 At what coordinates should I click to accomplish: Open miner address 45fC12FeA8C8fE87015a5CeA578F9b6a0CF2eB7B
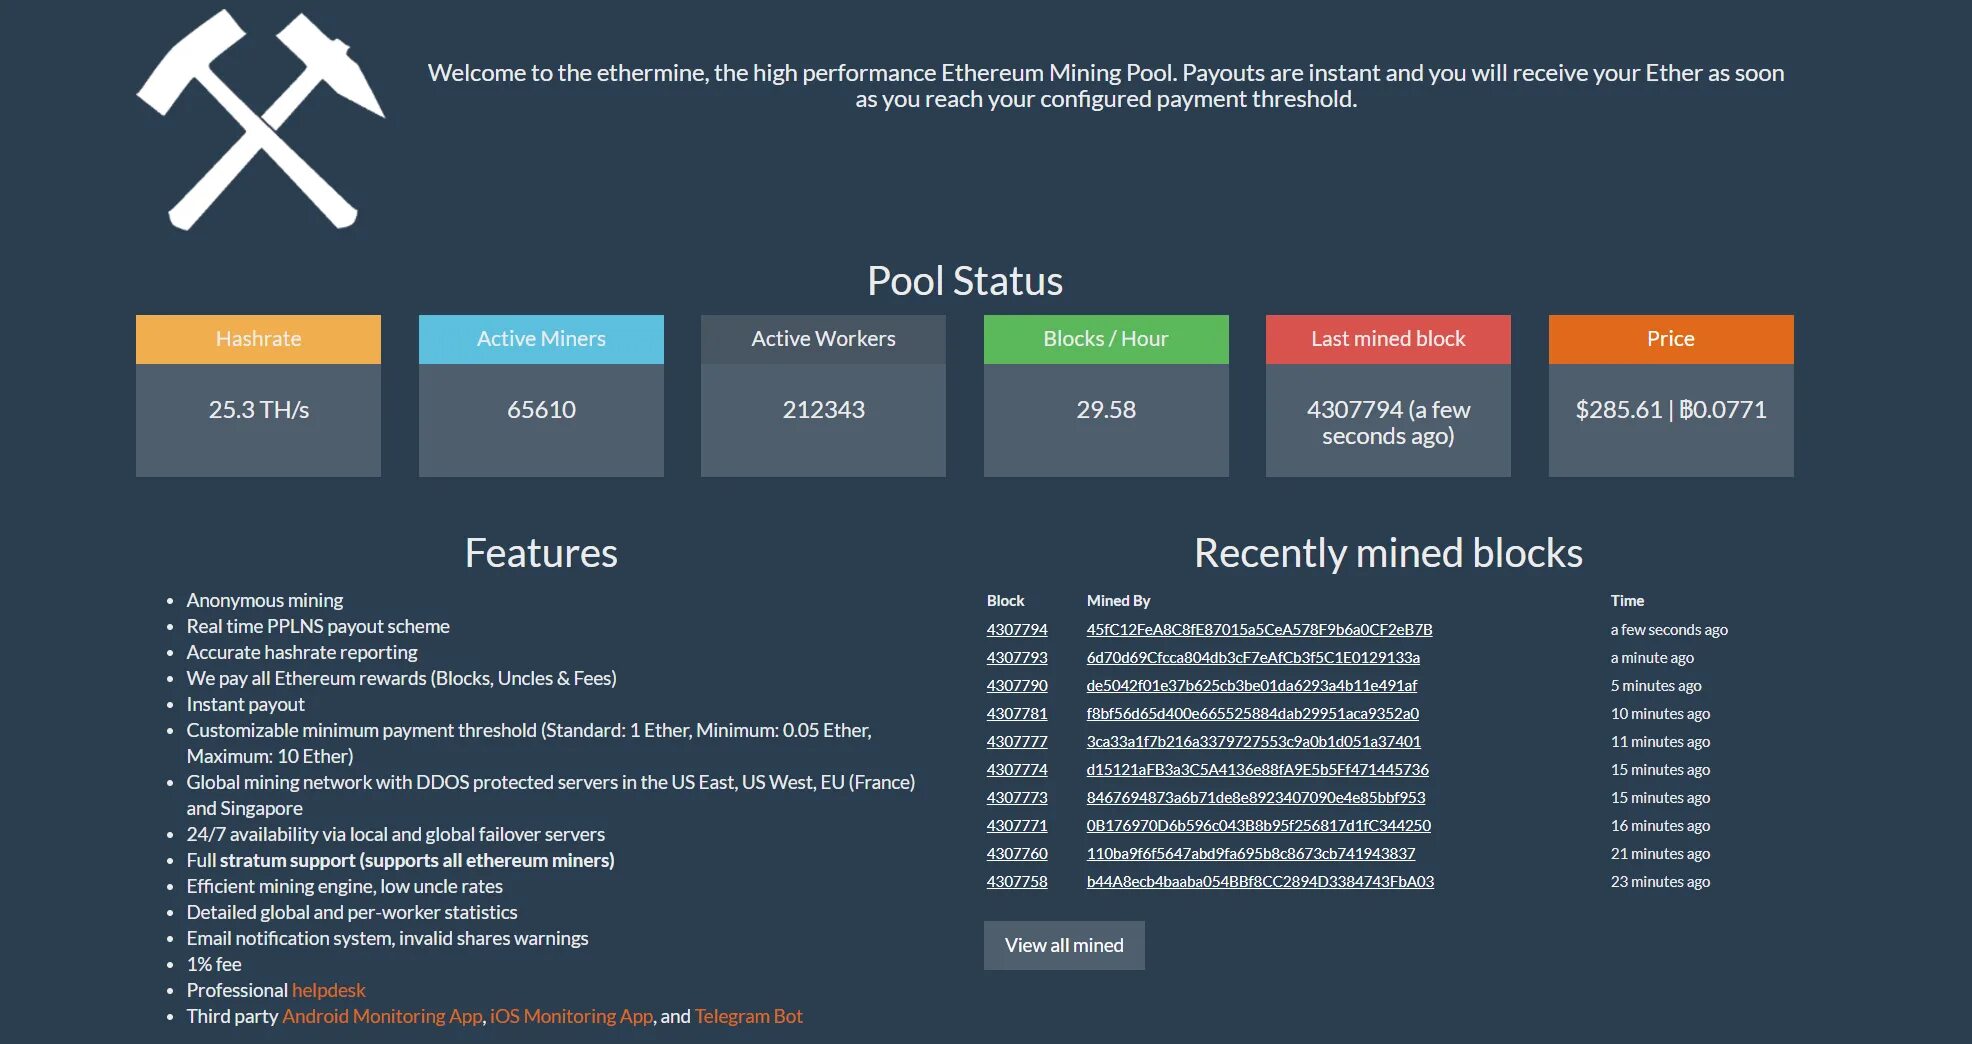[x=1259, y=630]
